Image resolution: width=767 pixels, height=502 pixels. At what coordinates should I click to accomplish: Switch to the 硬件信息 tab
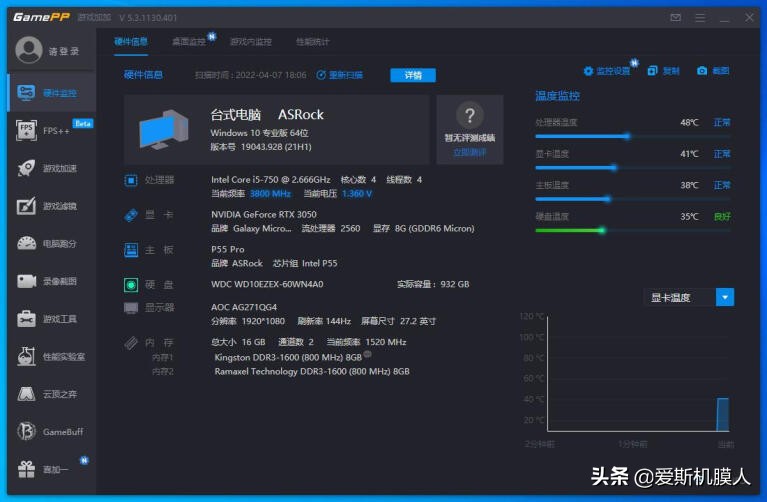(131, 42)
